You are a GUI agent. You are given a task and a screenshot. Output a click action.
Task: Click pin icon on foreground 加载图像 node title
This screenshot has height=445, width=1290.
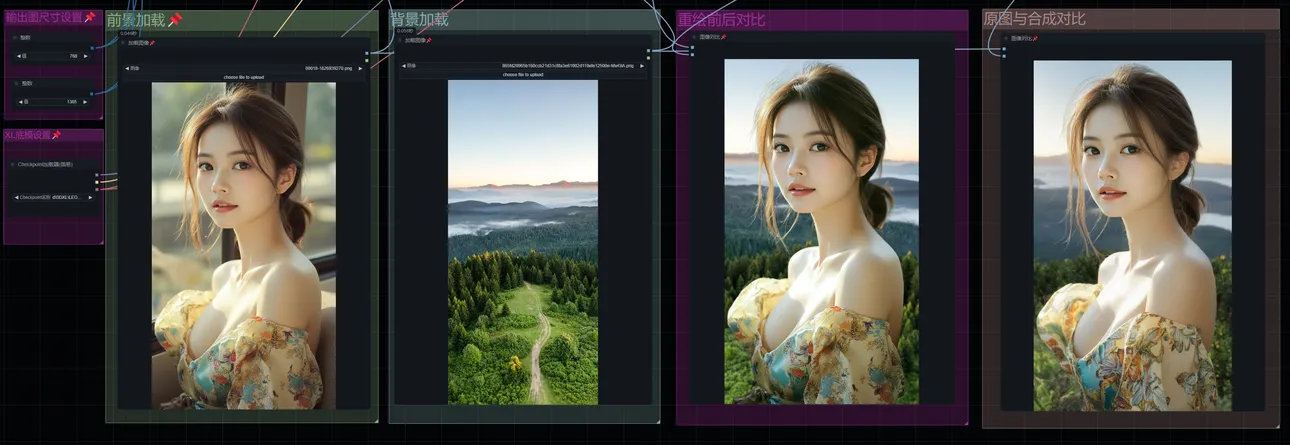point(152,43)
